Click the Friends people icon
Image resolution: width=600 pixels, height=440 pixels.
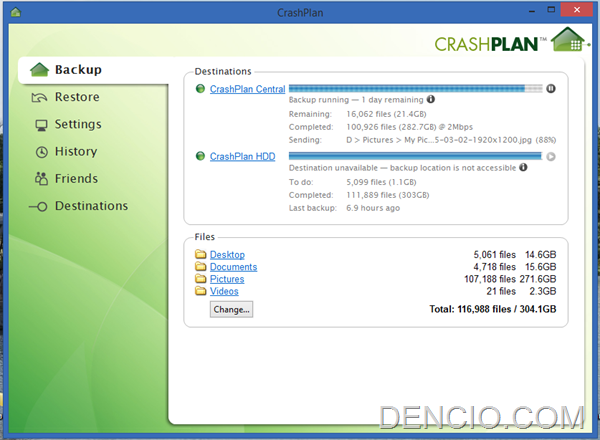41,179
